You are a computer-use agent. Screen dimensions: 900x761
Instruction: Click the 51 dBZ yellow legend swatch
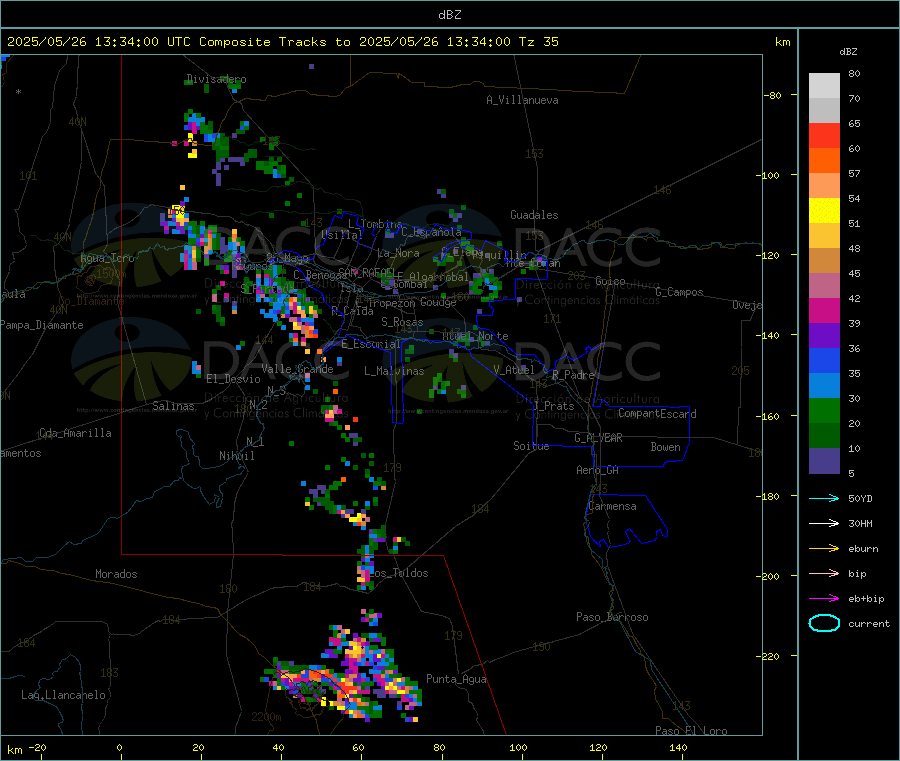pyautogui.click(x=824, y=211)
